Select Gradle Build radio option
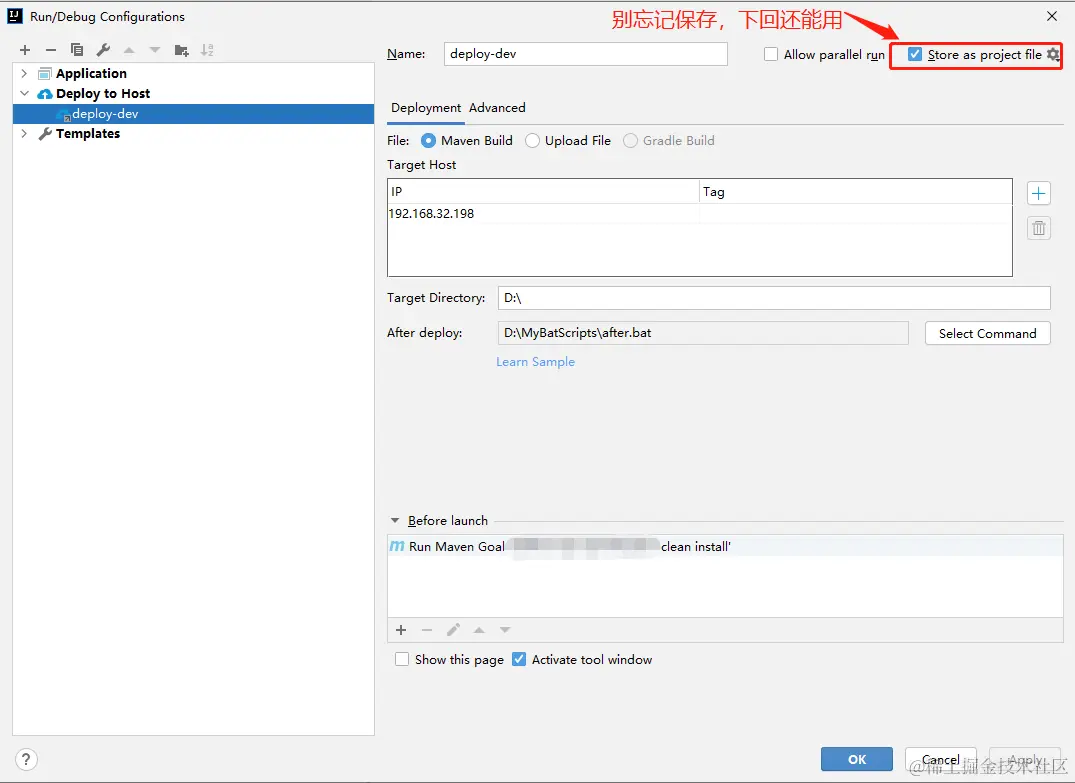1075x783 pixels. coord(630,141)
